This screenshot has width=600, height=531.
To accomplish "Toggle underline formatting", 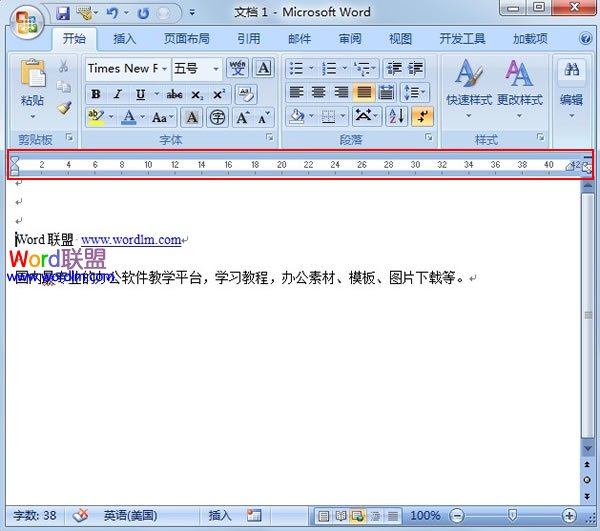I will [140, 94].
